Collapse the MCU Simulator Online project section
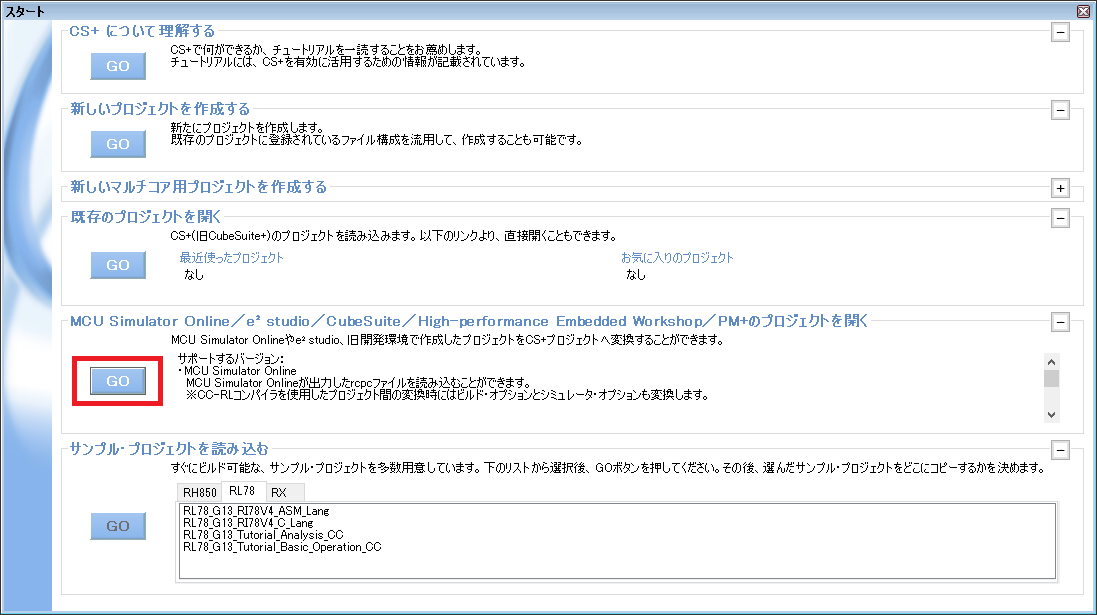 click(1060, 322)
